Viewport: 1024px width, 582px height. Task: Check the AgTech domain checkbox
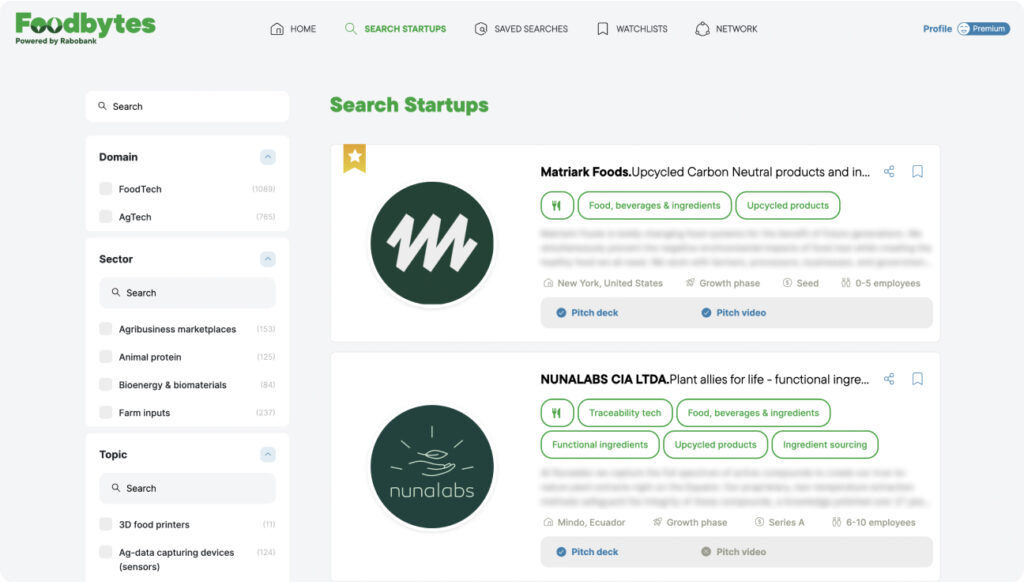pos(105,216)
